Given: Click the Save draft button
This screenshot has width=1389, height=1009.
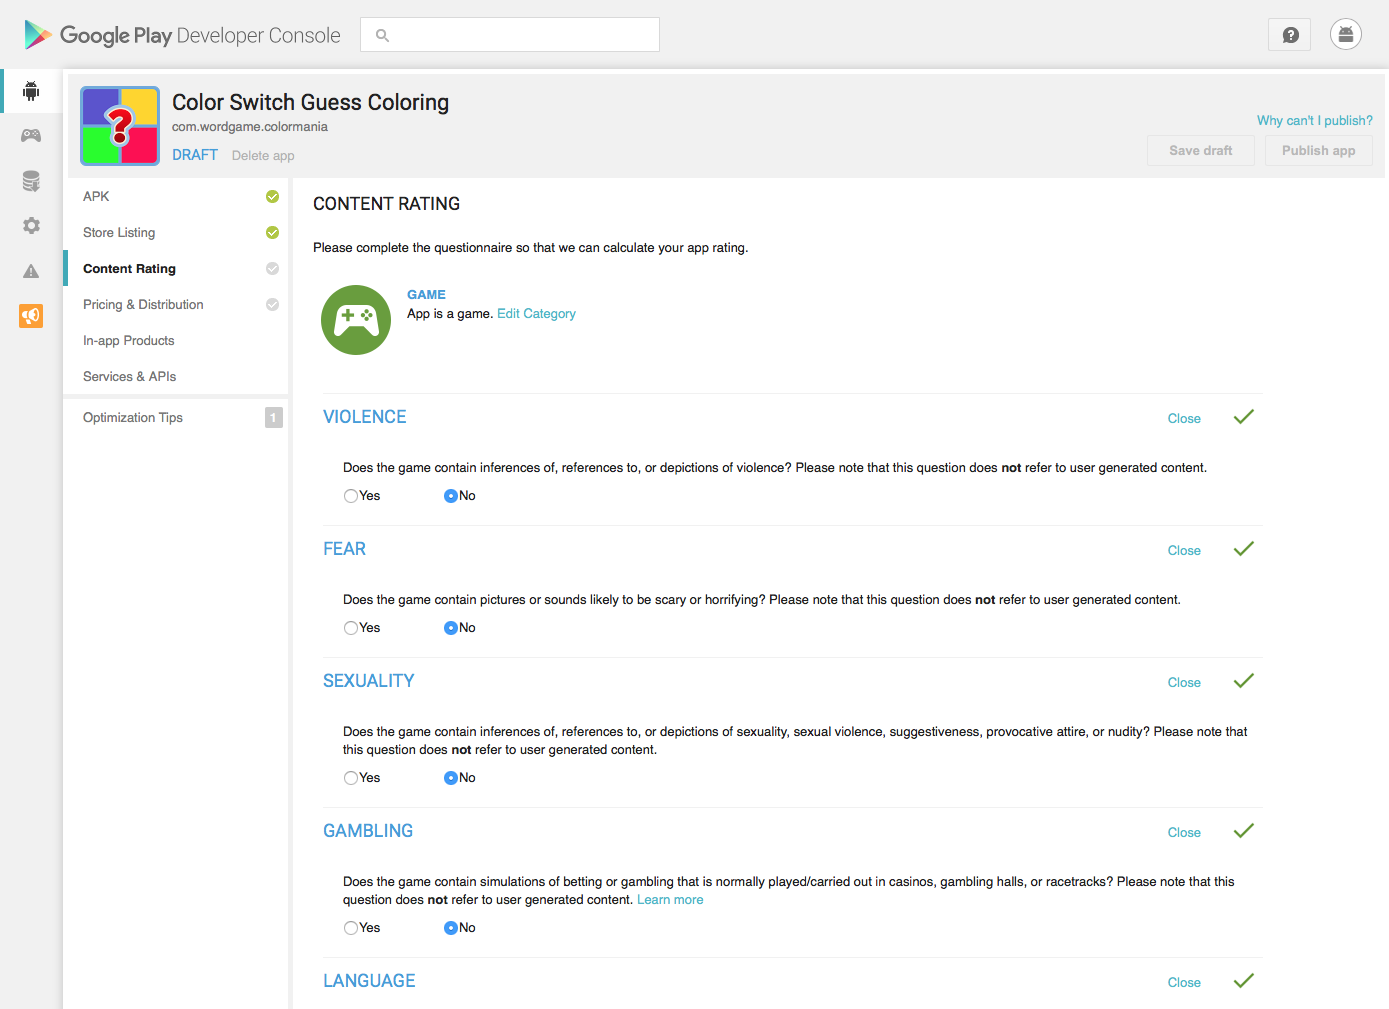Looking at the screenshot, I should click(x=1201, y=151).
